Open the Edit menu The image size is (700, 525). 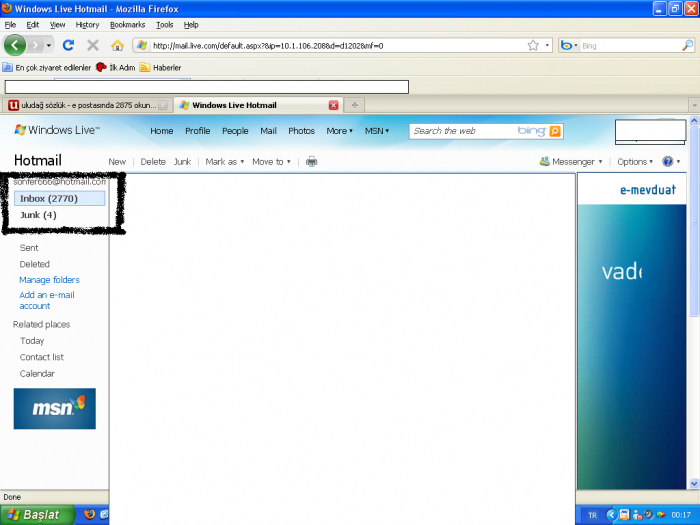[x=33, y=25]
